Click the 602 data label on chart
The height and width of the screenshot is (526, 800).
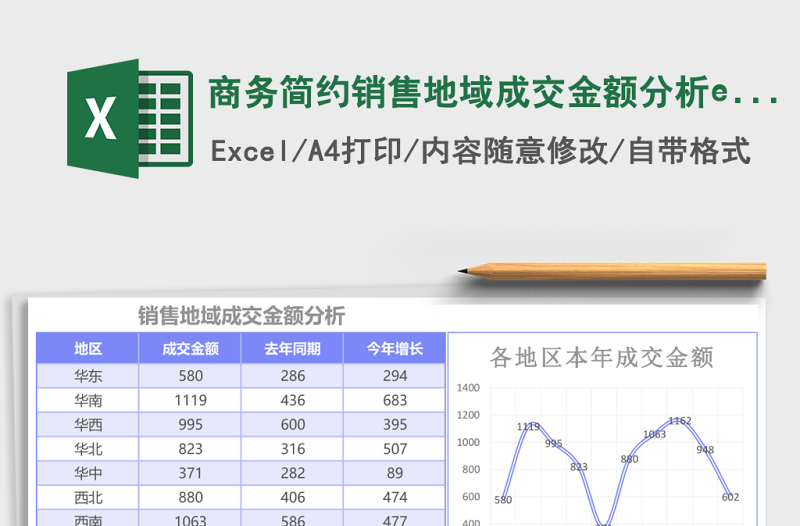730,497
